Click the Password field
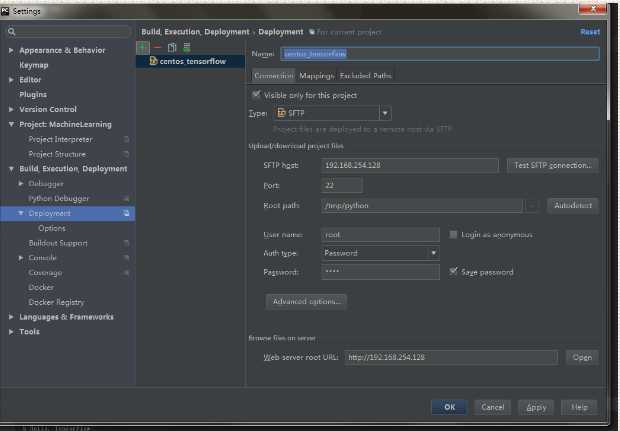 tap(380, 272)
